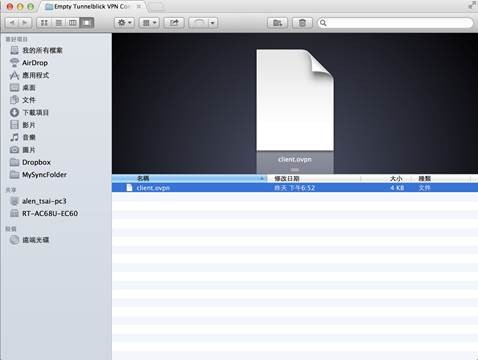Viewport: 478px width, 360px height.
Task: Select client.ovpn row in file list
Action: click(295, 188)
